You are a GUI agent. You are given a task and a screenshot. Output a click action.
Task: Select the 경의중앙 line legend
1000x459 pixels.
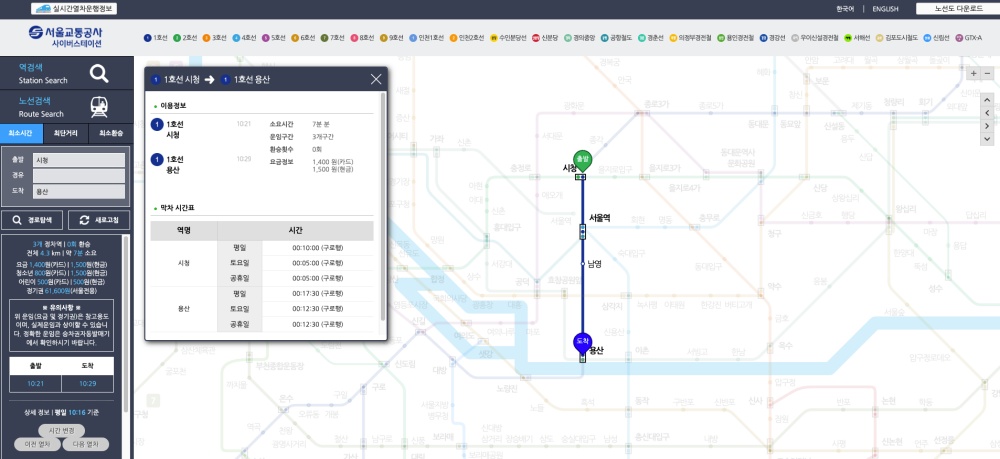point(580,38)
